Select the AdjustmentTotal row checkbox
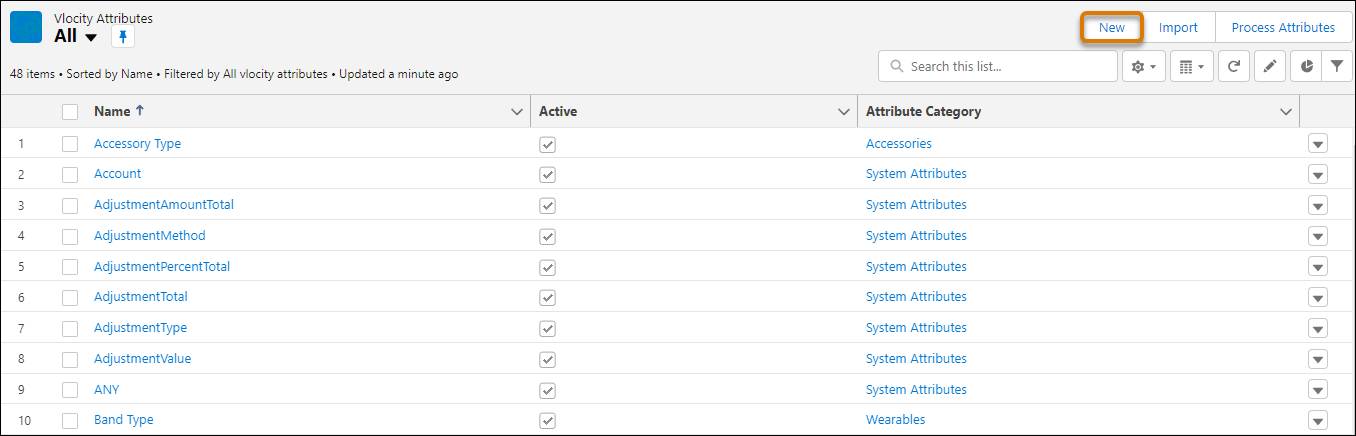Image resolution: width=1356 pixels, height=436 pixels. point(70,297)
